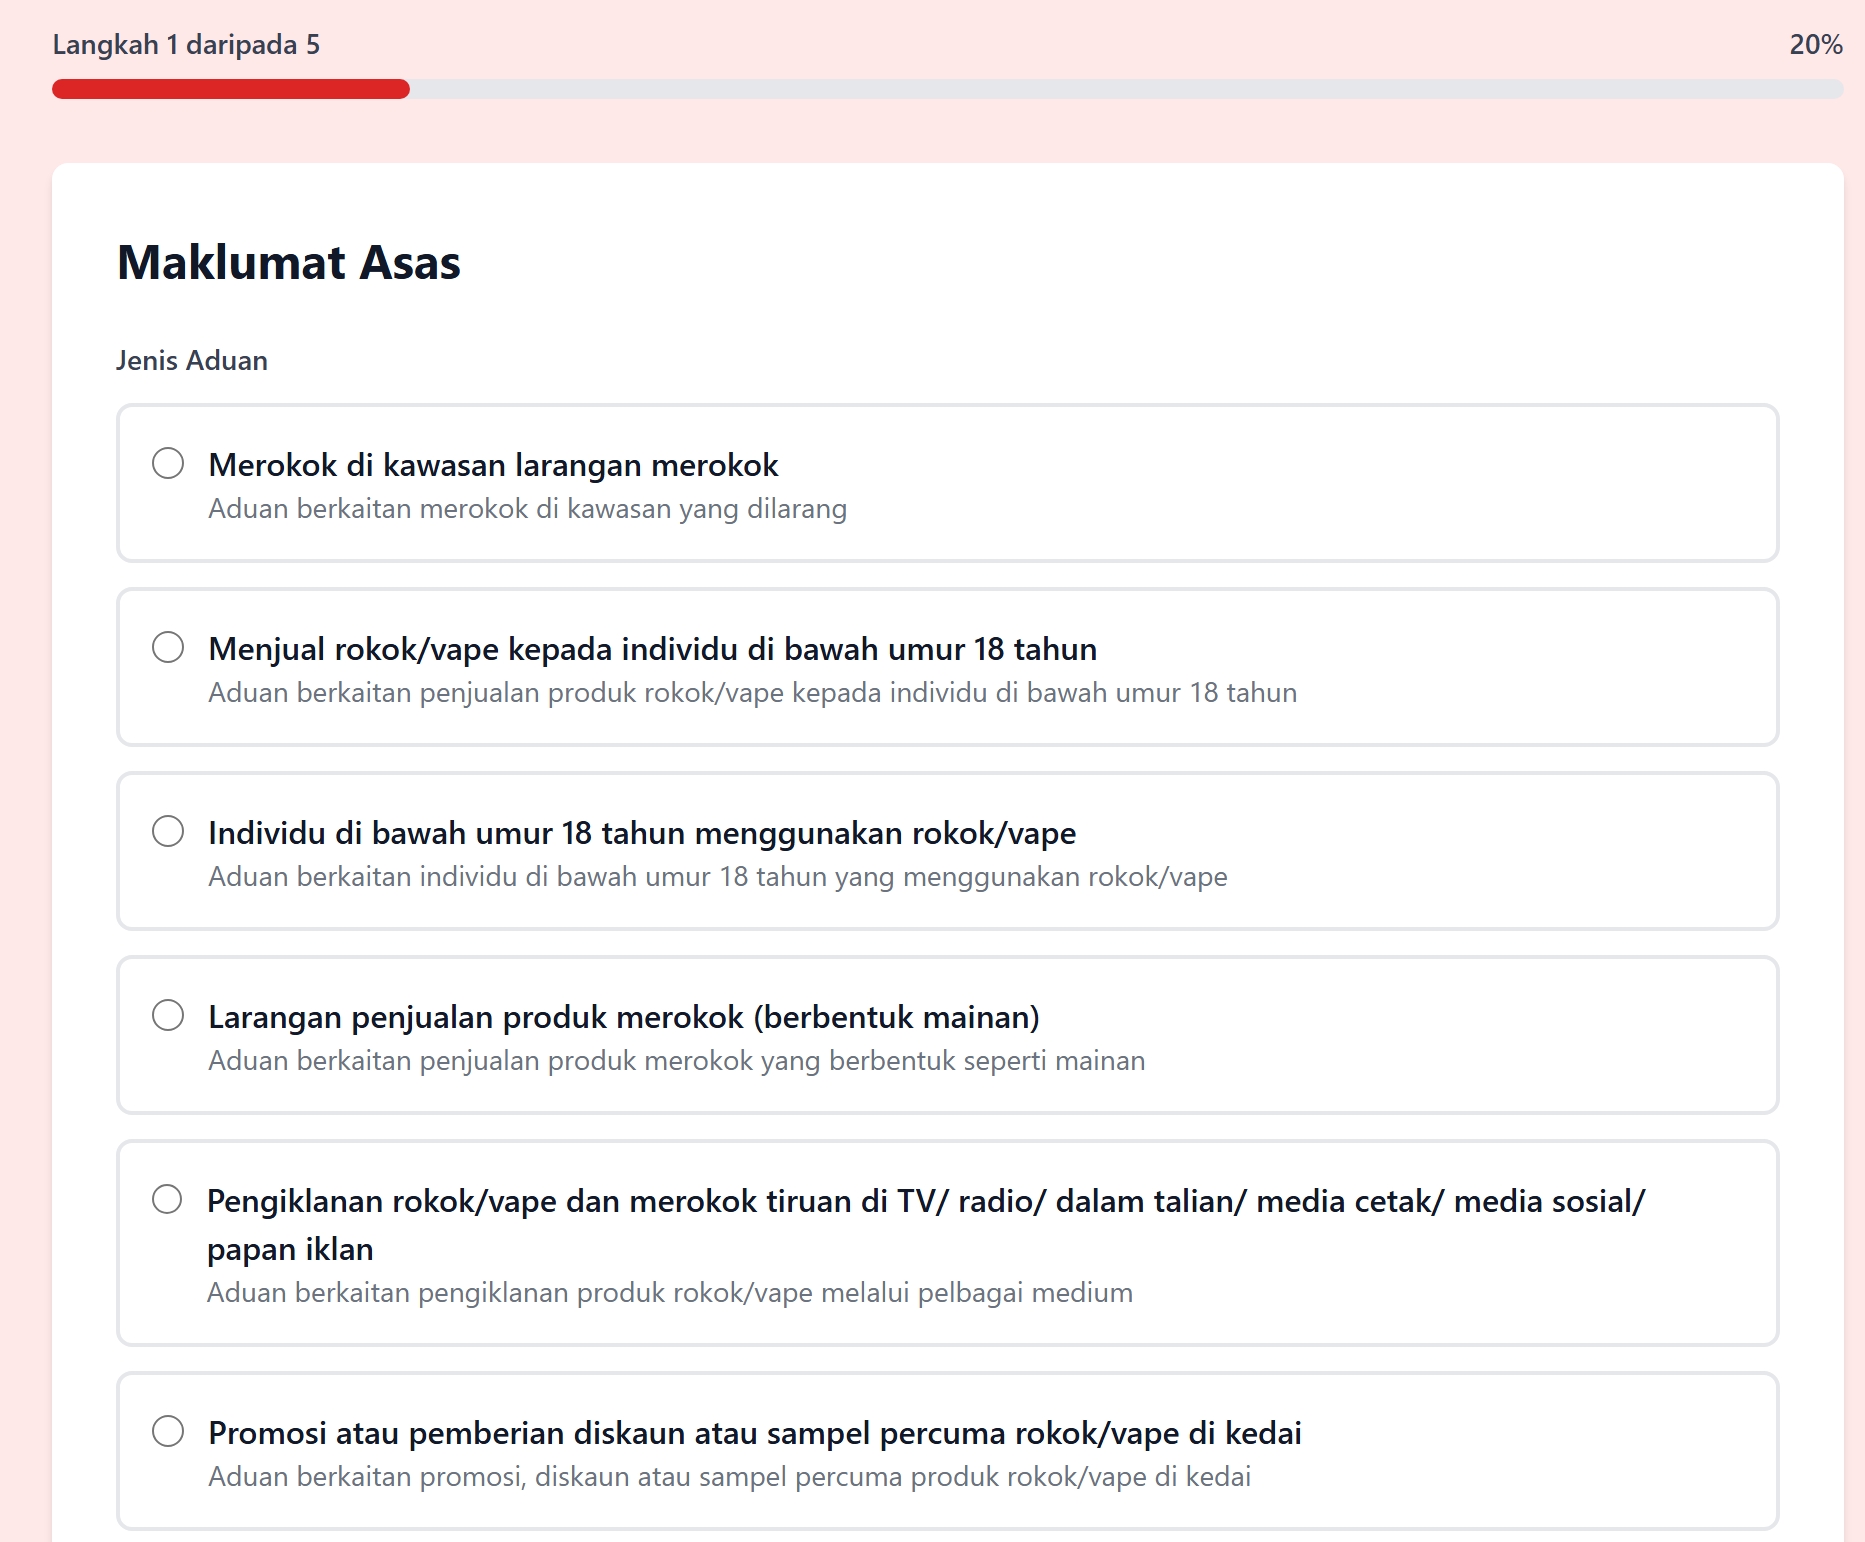Click 'Menjual rokok/vape kepada individu' option title
This screenshot has width=1865, height=1542.
point(652,649)
